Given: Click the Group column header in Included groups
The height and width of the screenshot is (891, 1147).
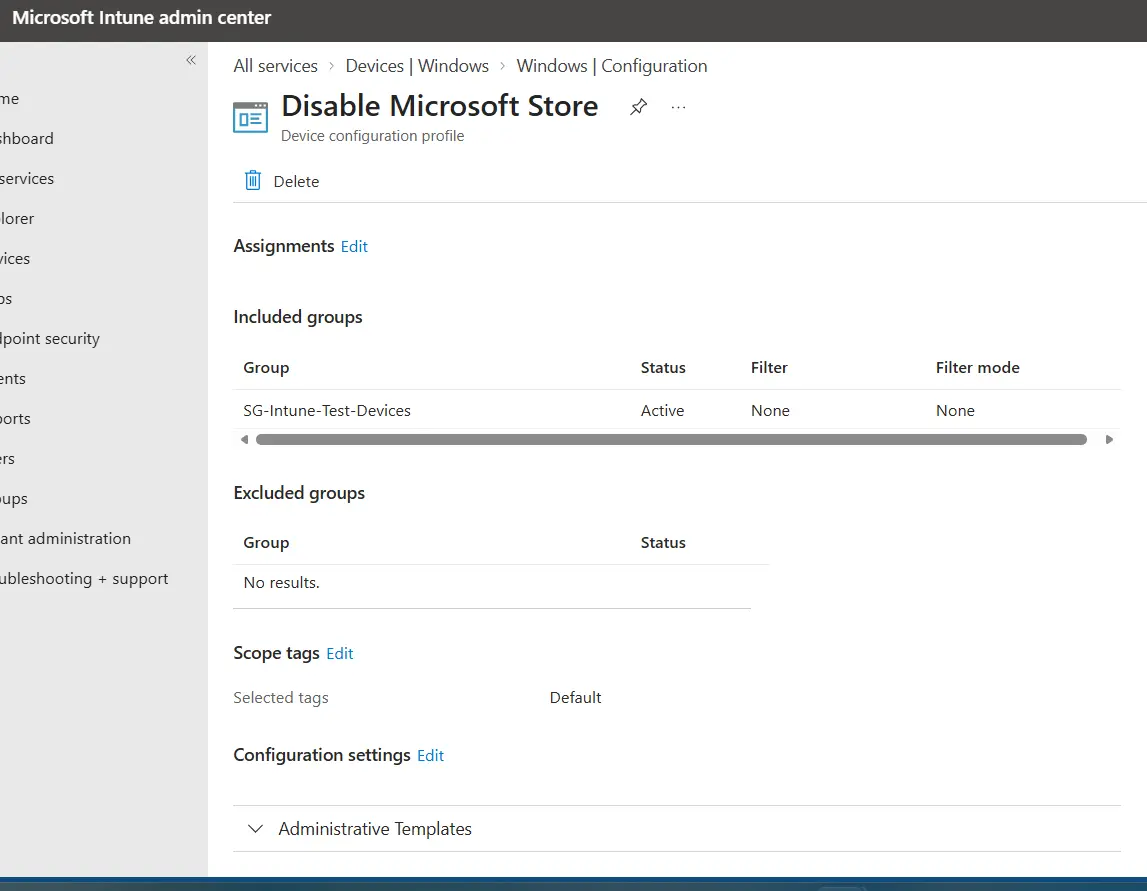Looking at the screenshot, I should coord(266,367).
